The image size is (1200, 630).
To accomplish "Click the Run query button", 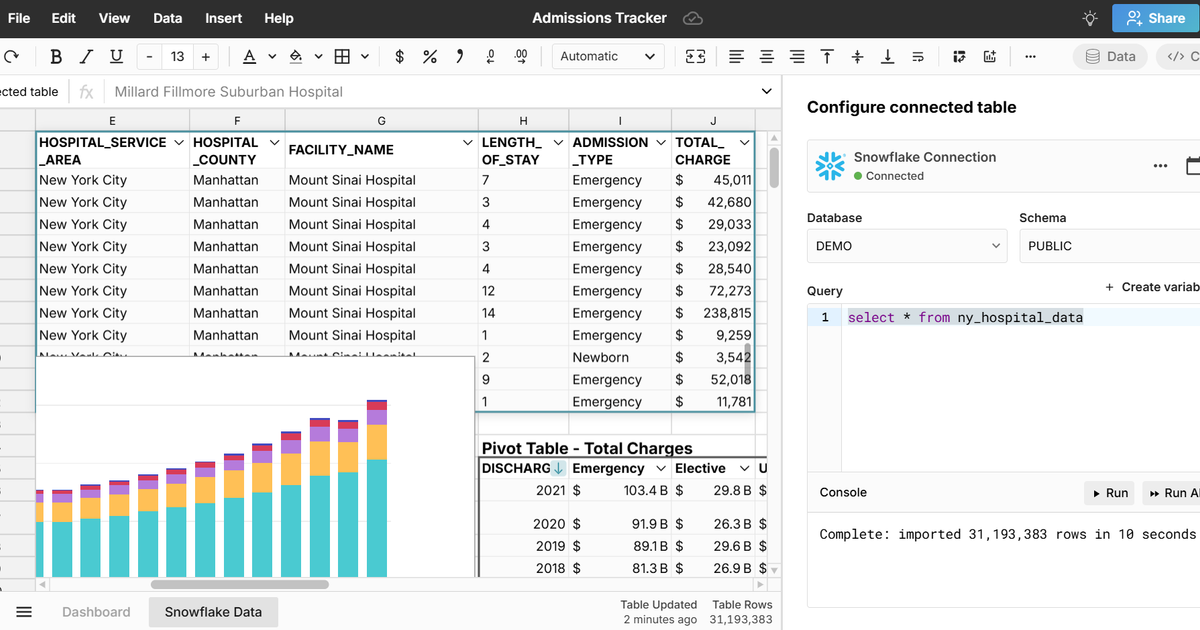I will tap(1109, 493).
